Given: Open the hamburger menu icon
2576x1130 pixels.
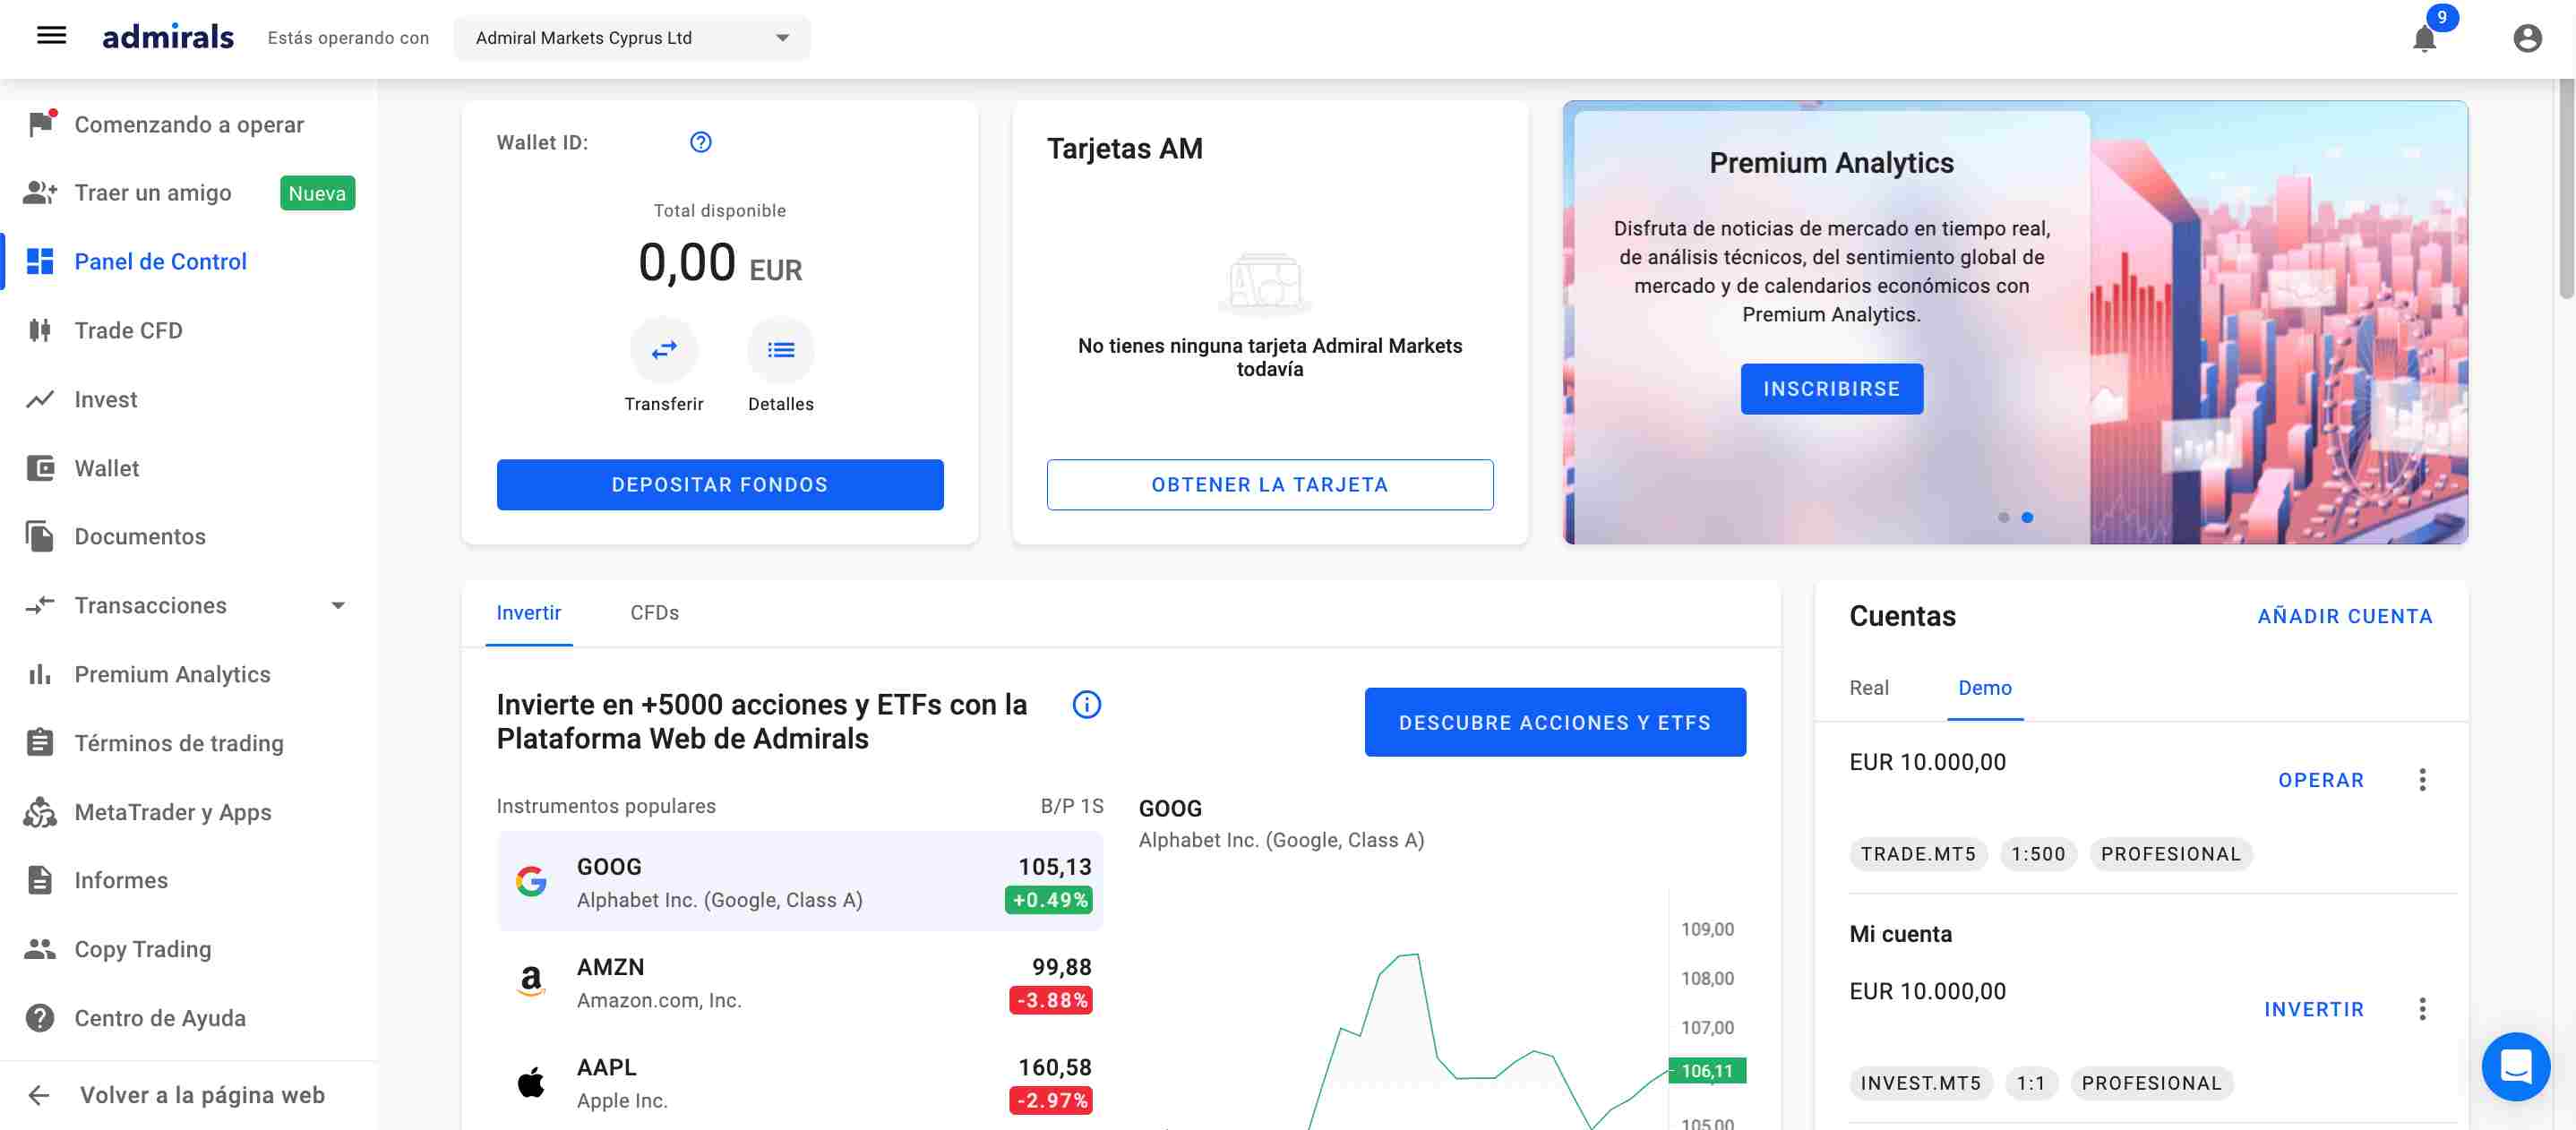Looking at the screenshot, I should click(x=51, y=37).
